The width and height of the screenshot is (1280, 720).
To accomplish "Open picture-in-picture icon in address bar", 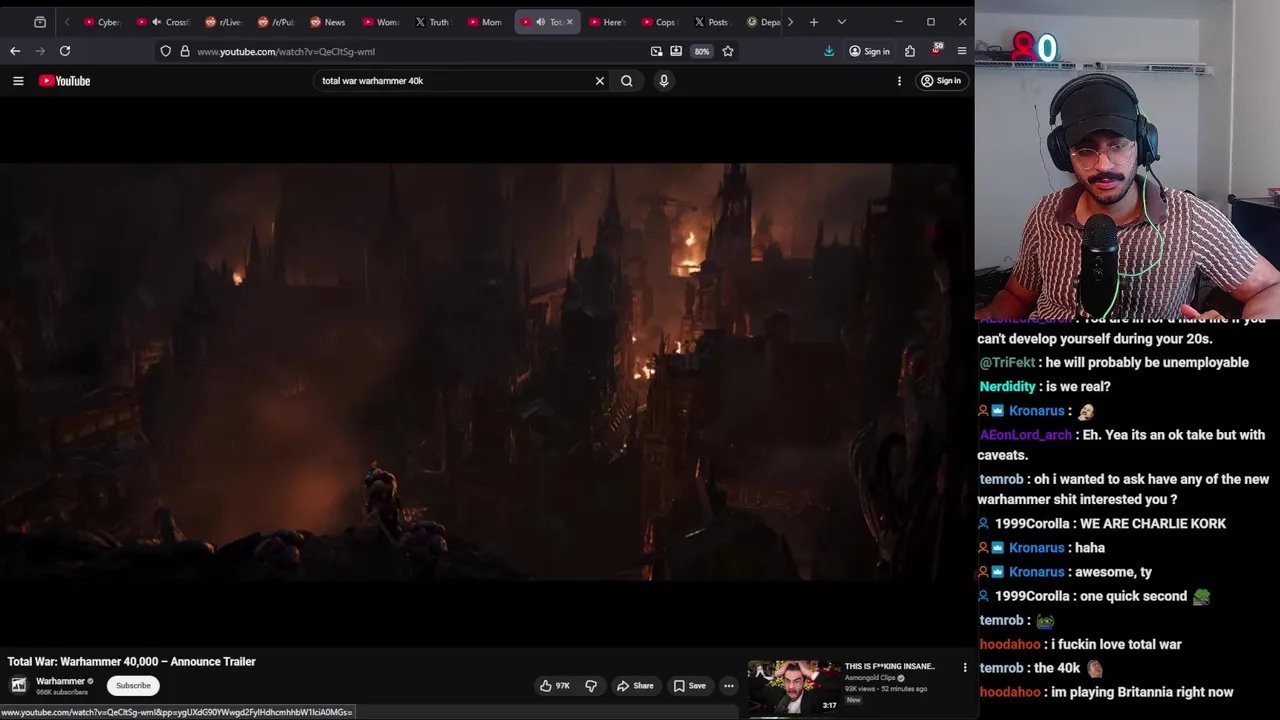I will (657, 51).
